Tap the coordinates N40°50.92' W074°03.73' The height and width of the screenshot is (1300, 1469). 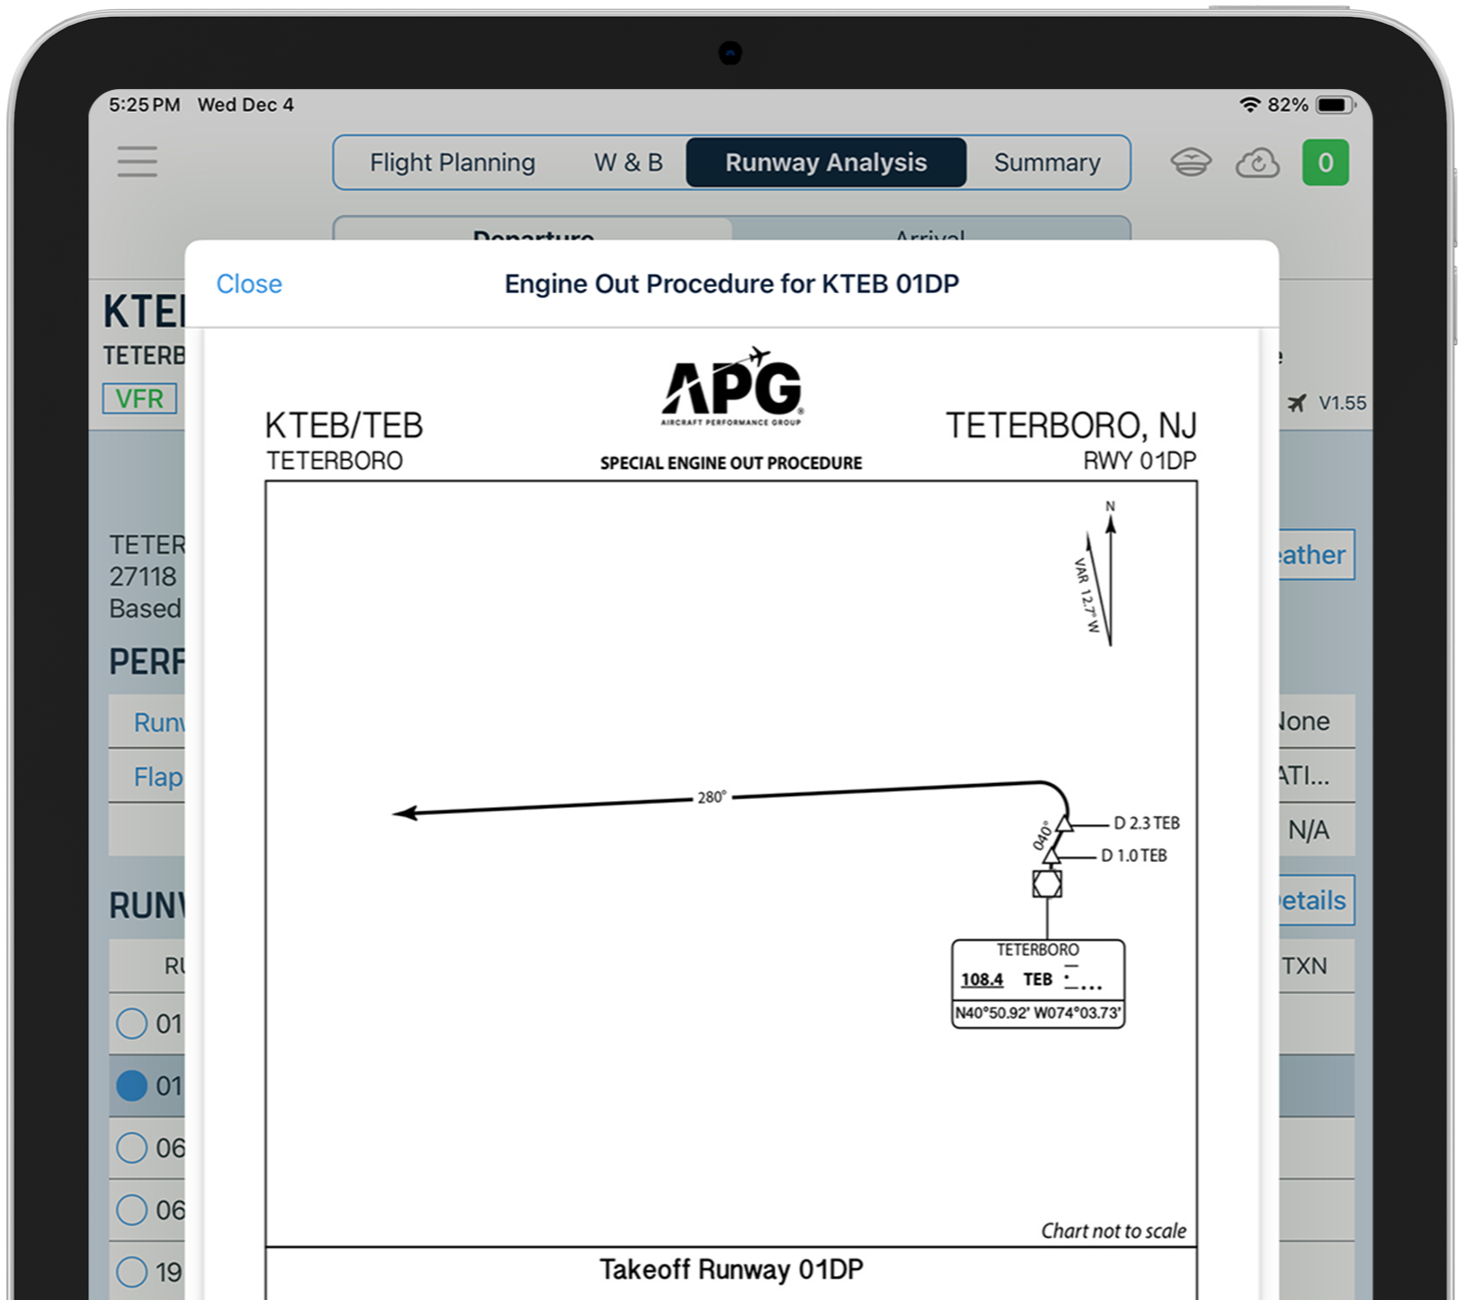(x=1038, y=1013)
